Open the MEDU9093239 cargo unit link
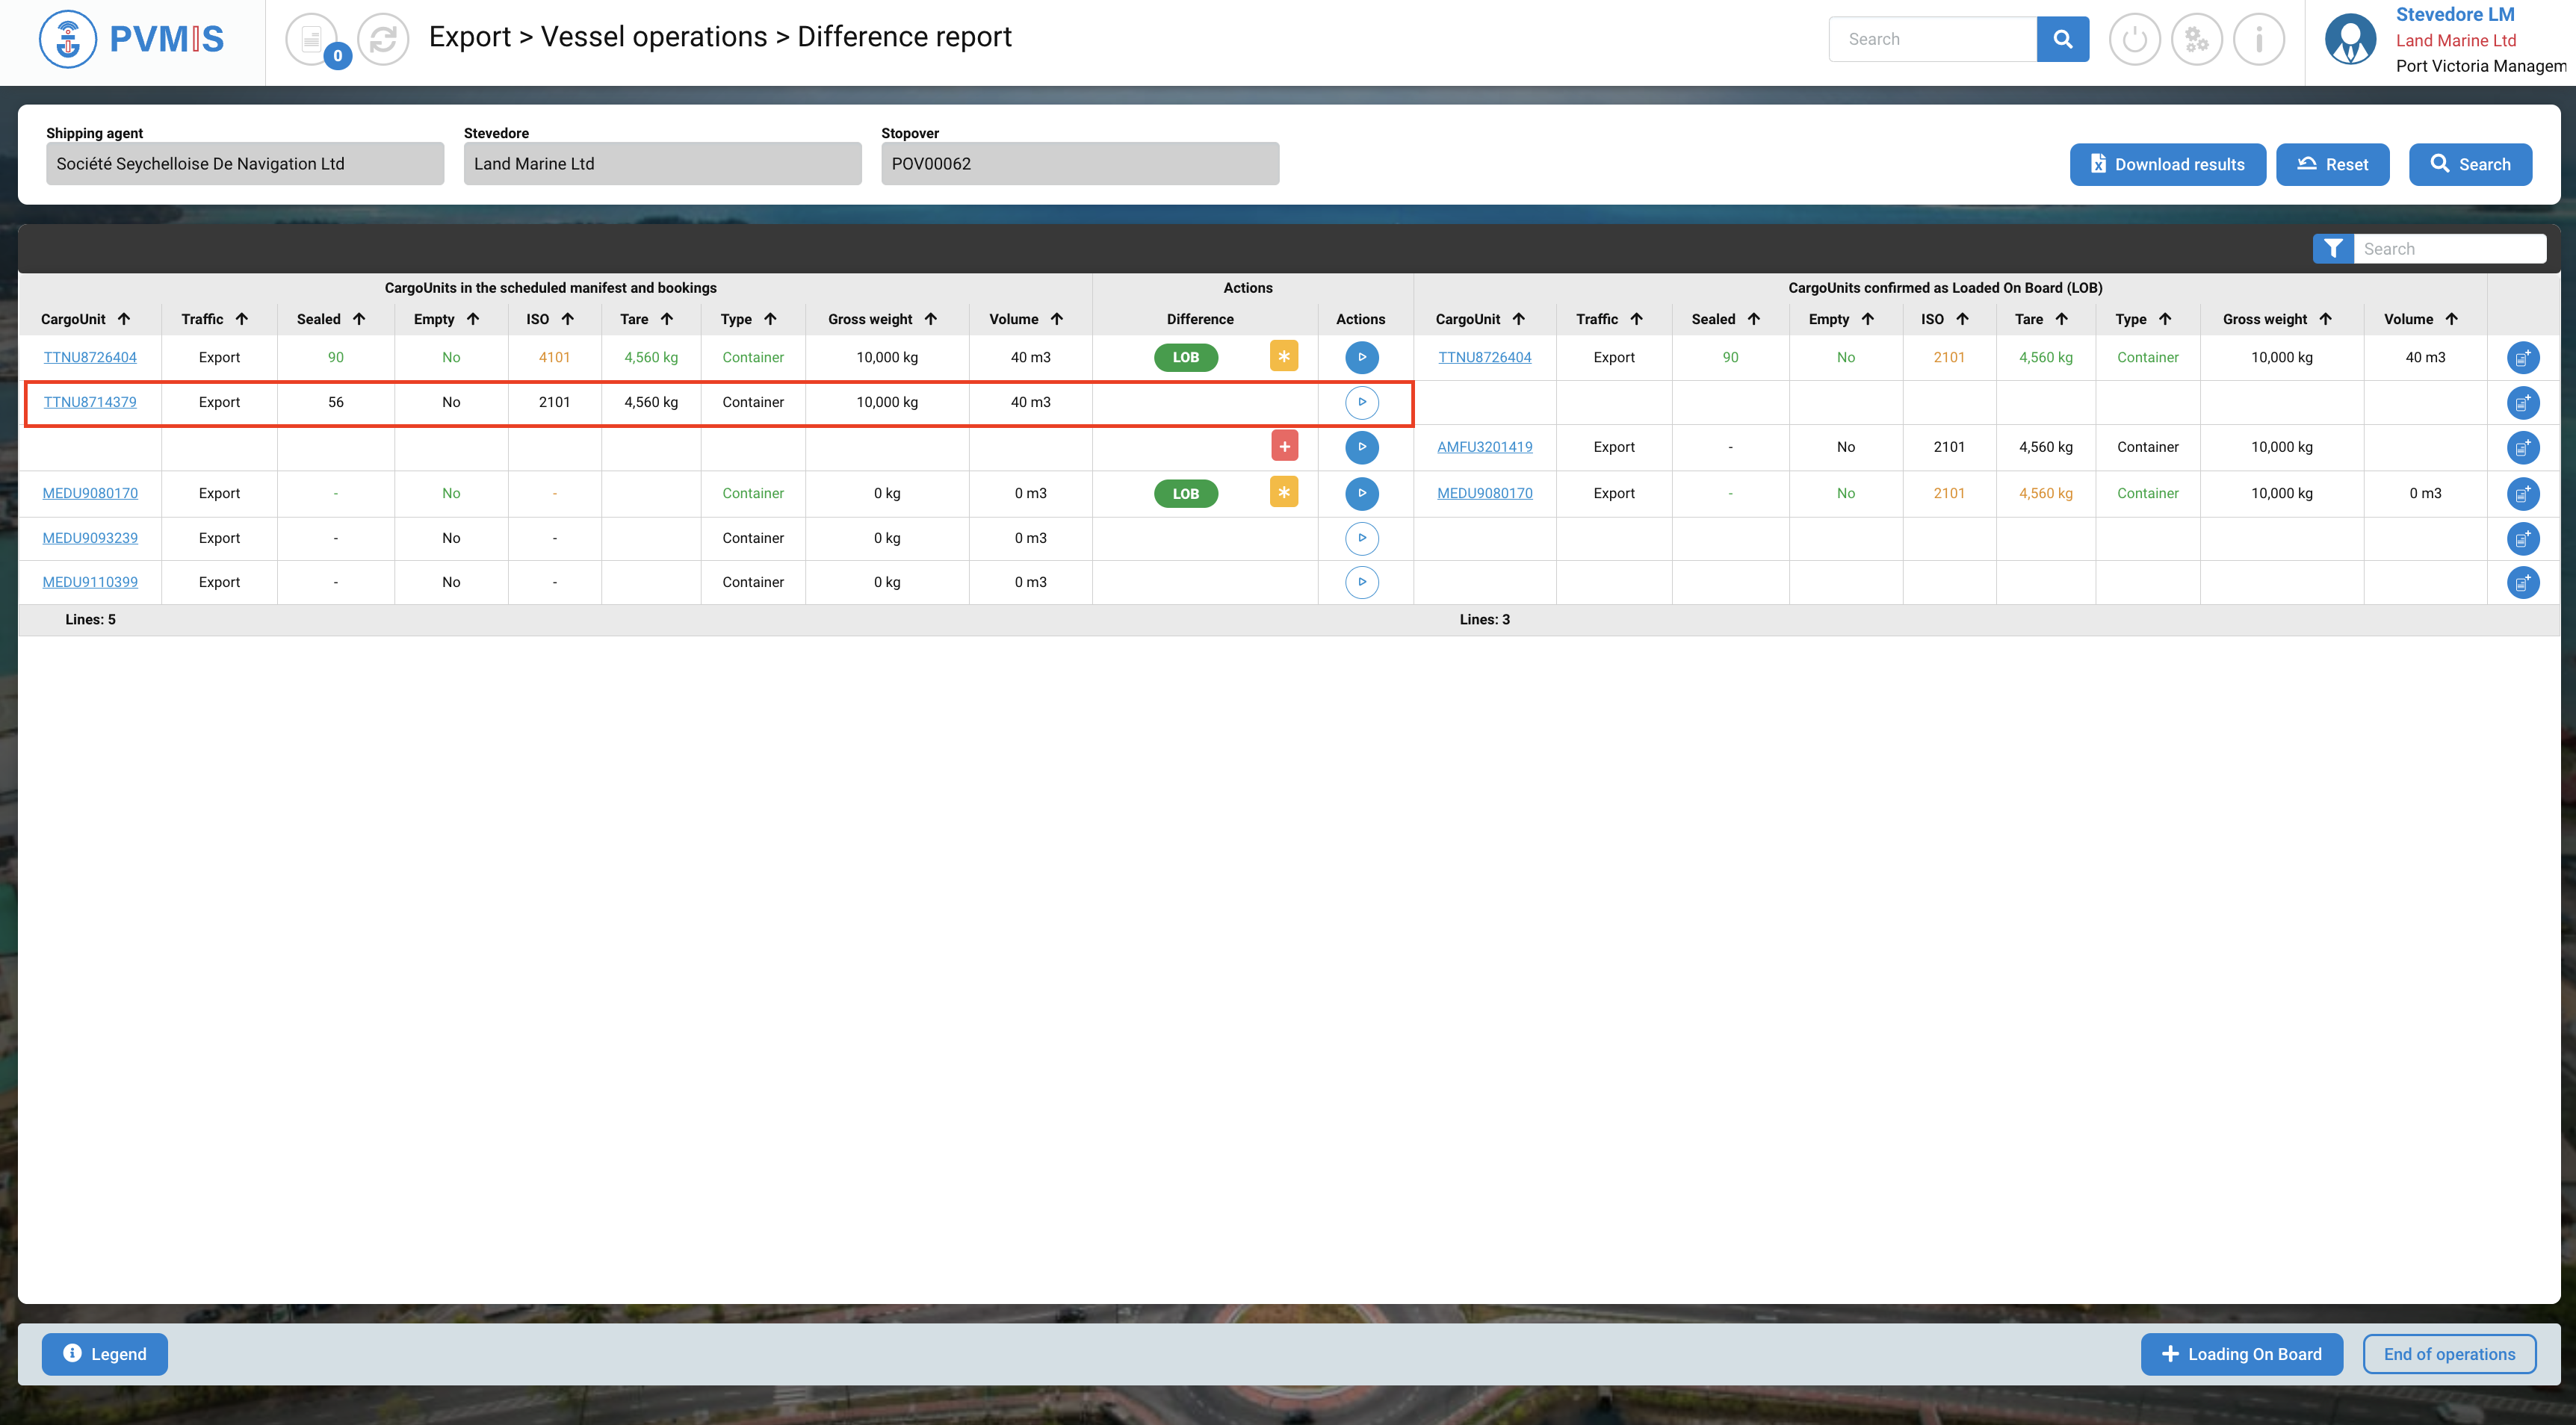This screenshot has height=1425, width=2576. (90, 538)
